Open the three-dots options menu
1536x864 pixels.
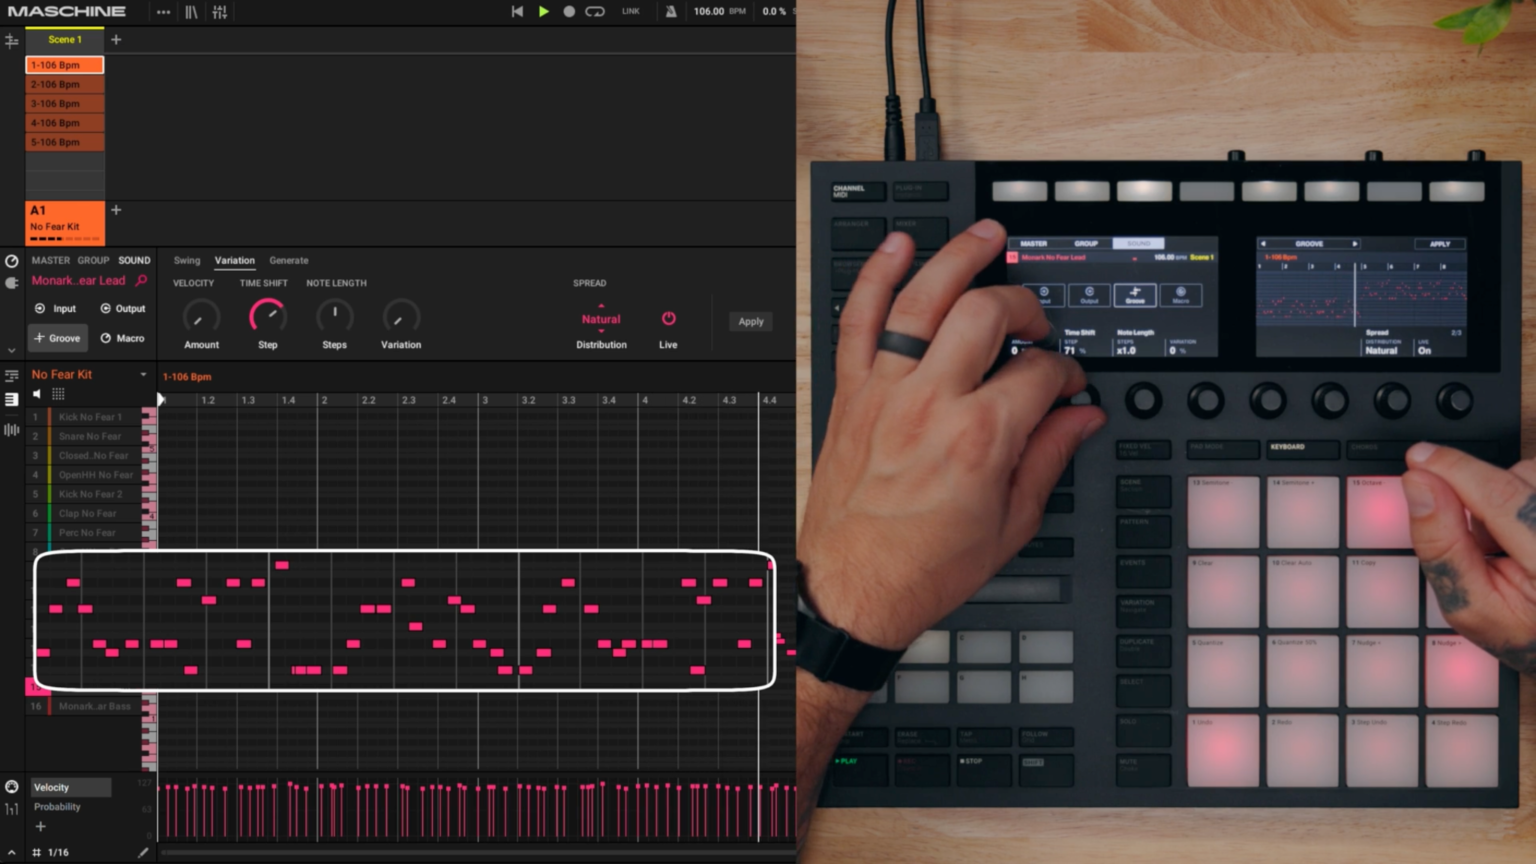(x=163, y=12)
